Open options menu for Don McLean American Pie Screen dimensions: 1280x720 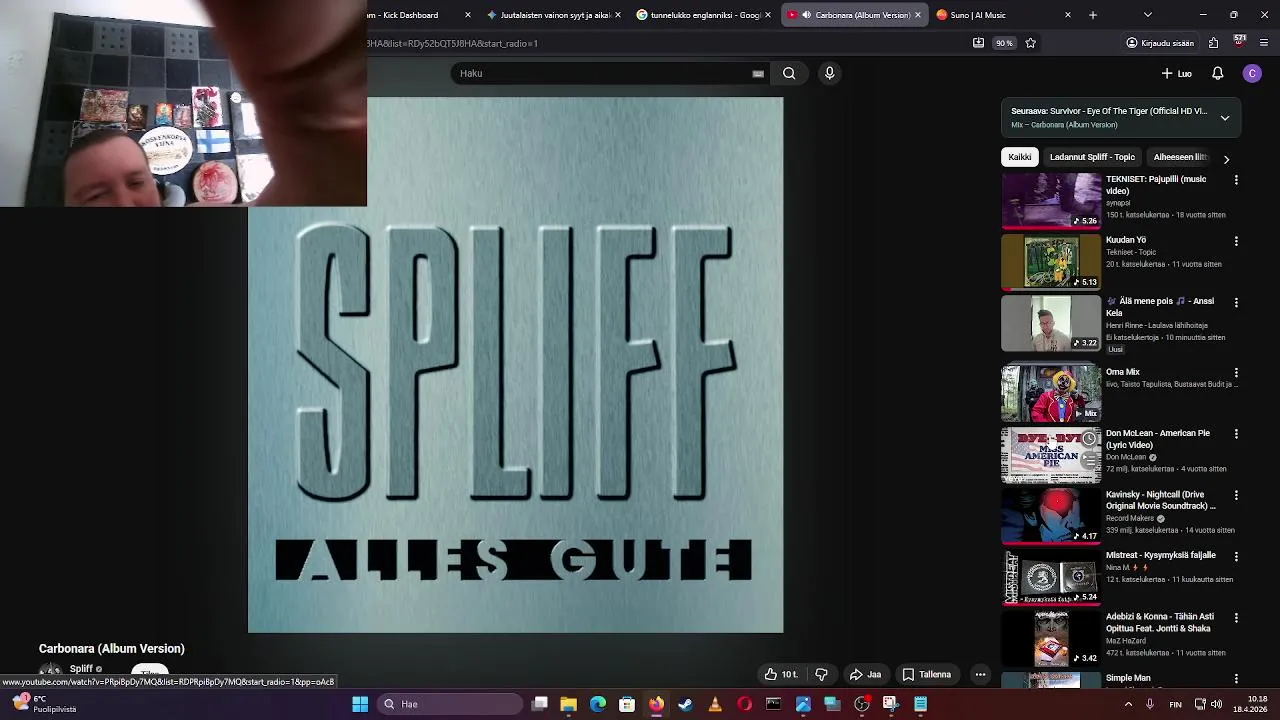[x=1236, y=434]
